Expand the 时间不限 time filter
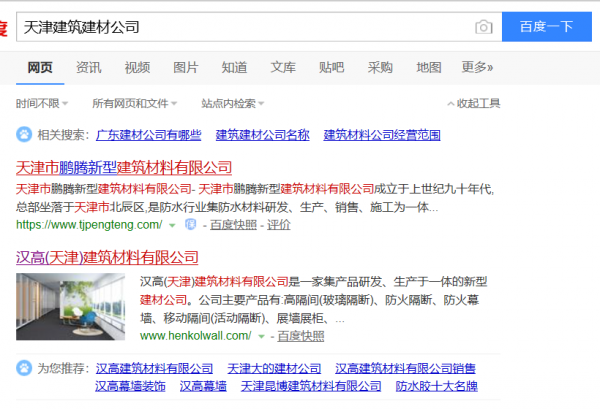The width and height of the screenshot is (600, 409). coord(42,103)
